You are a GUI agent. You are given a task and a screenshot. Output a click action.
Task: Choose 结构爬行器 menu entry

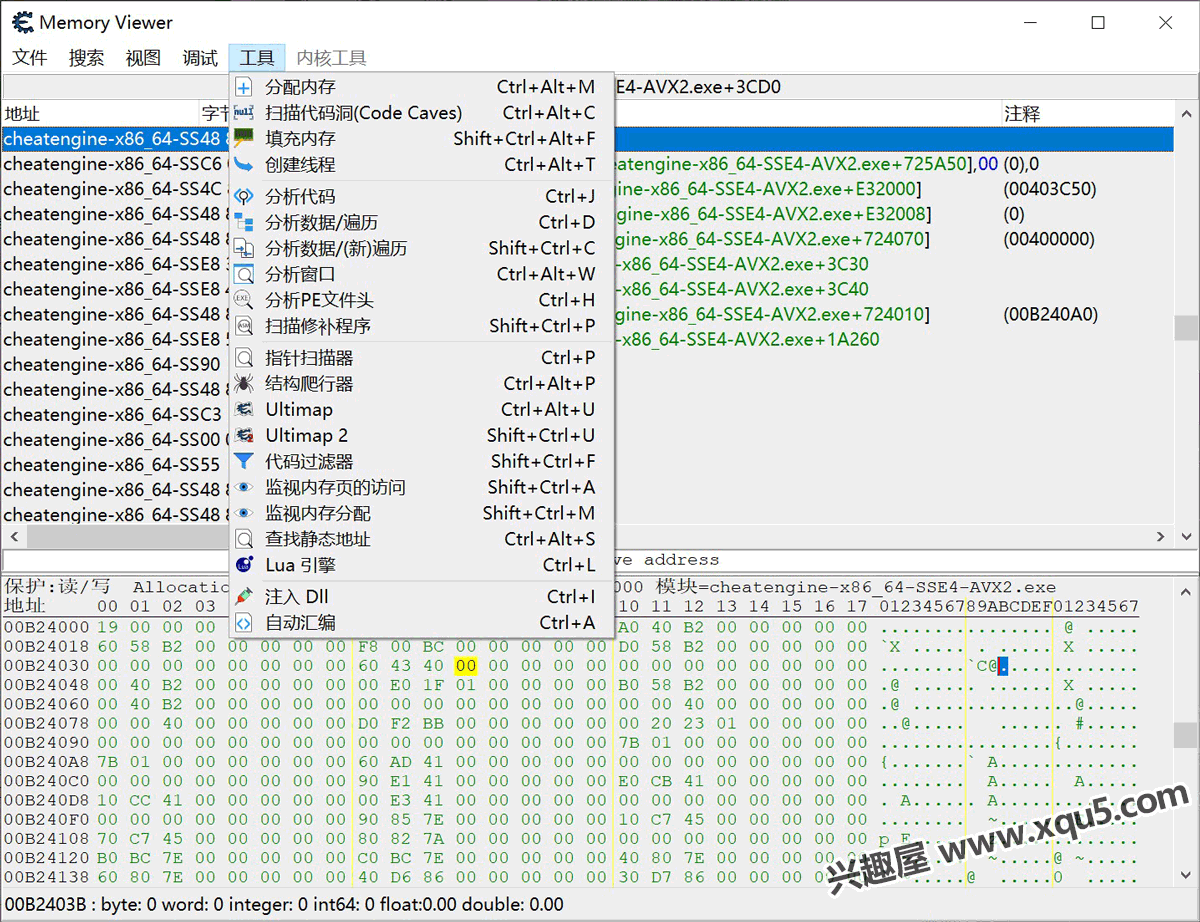click(421, 384)
